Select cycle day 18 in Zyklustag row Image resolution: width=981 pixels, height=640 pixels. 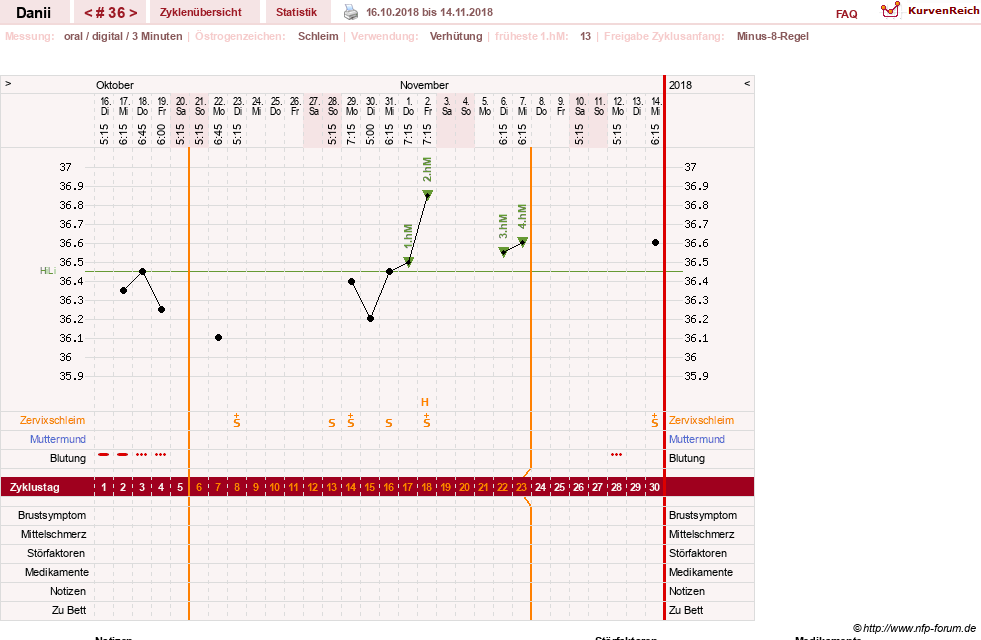427,487
